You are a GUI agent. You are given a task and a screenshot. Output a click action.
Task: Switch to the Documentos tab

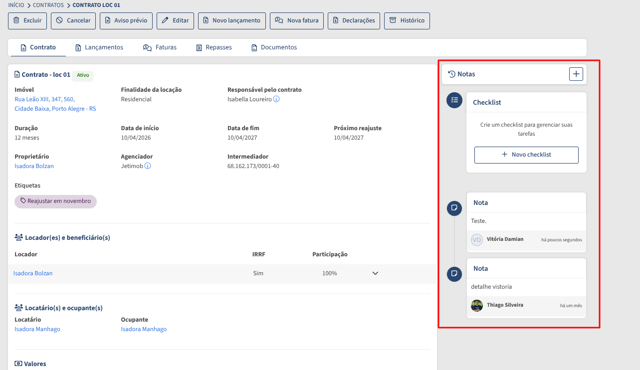pyautogui.click(x=274, y=47)
